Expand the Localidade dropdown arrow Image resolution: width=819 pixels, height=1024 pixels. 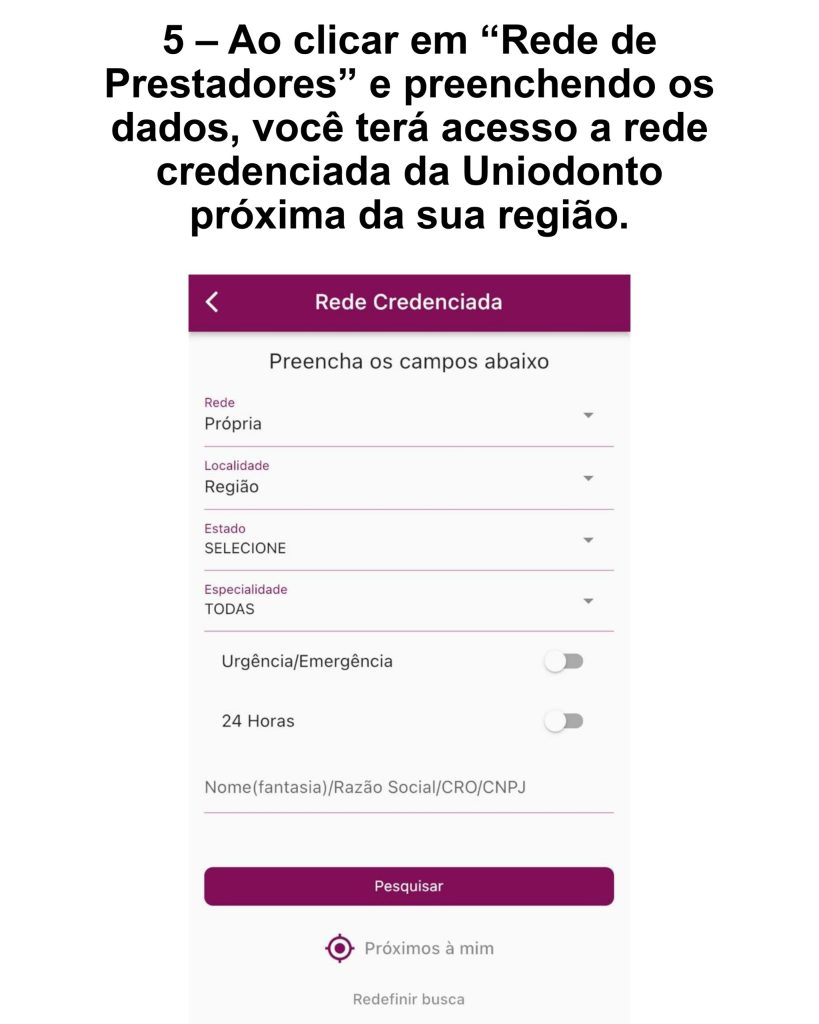588,478
